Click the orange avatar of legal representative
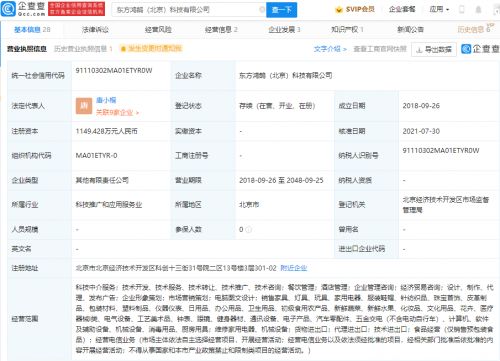The width and height of the screenshot is (500, 361). coord(84,106)
